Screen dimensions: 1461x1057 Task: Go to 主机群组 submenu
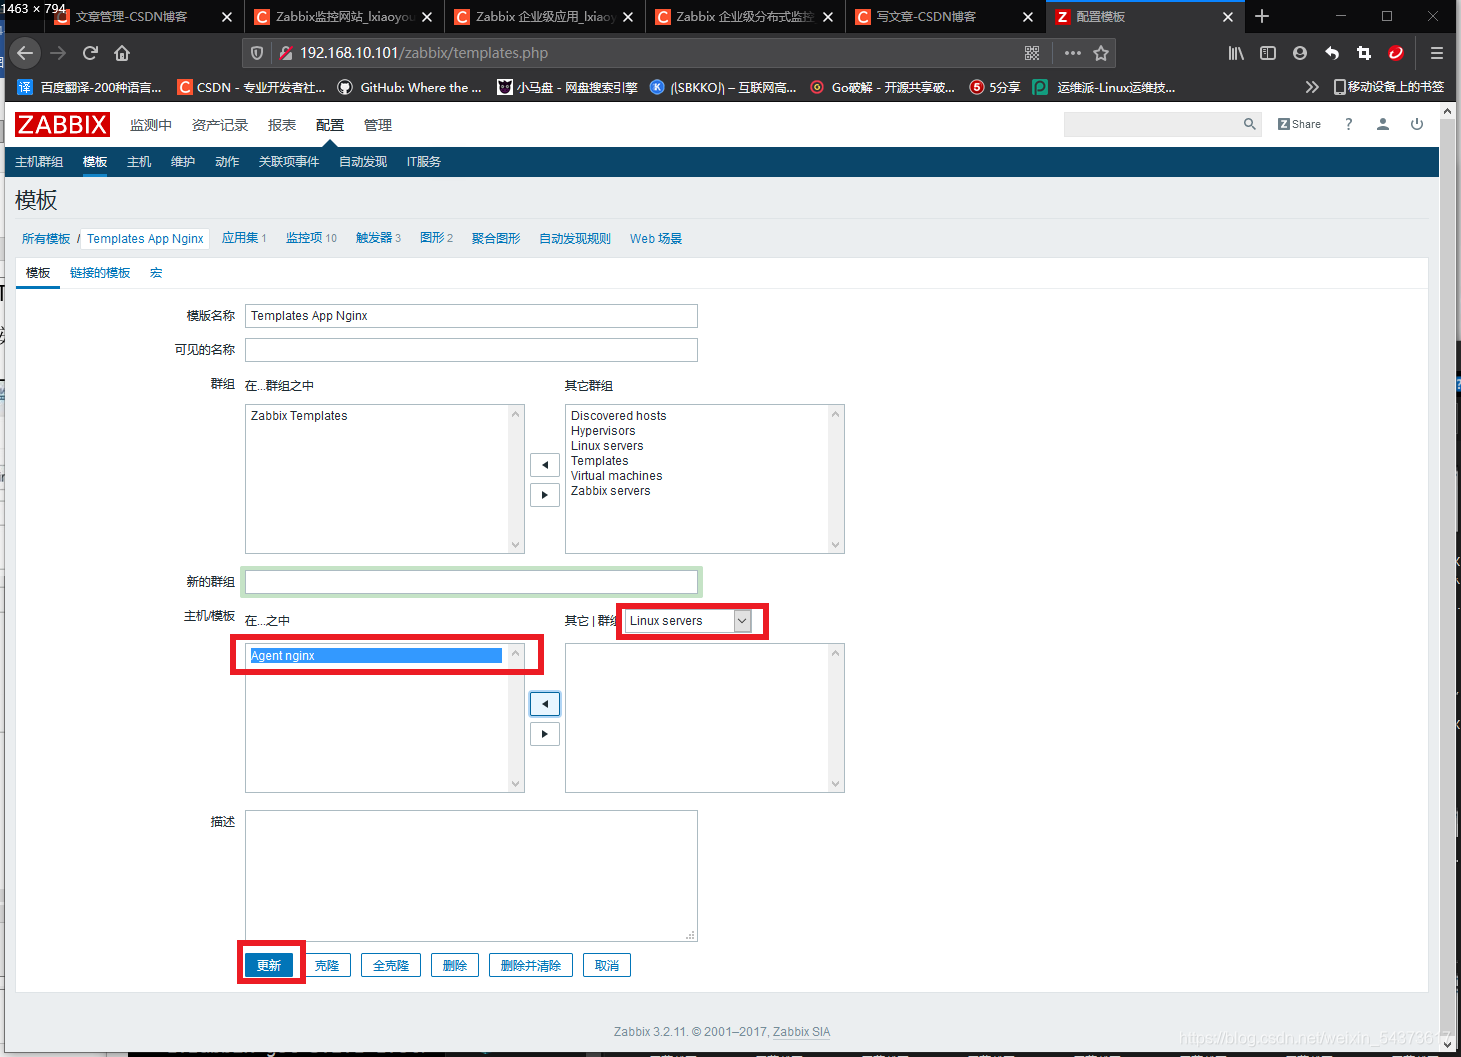[x=39, y=162]
